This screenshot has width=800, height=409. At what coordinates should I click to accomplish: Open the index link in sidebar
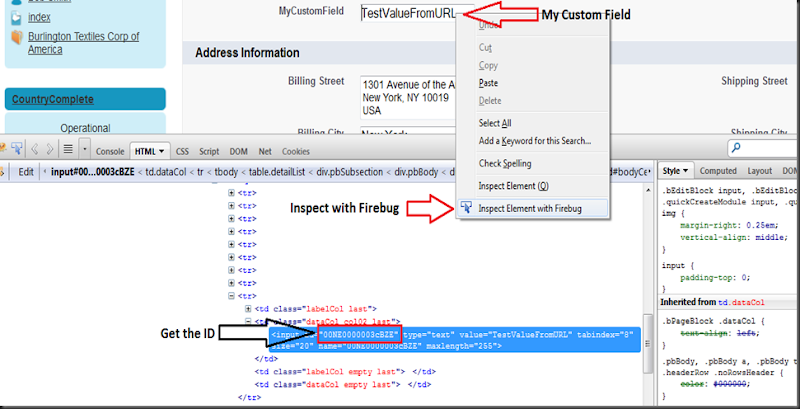coord(39,17)
